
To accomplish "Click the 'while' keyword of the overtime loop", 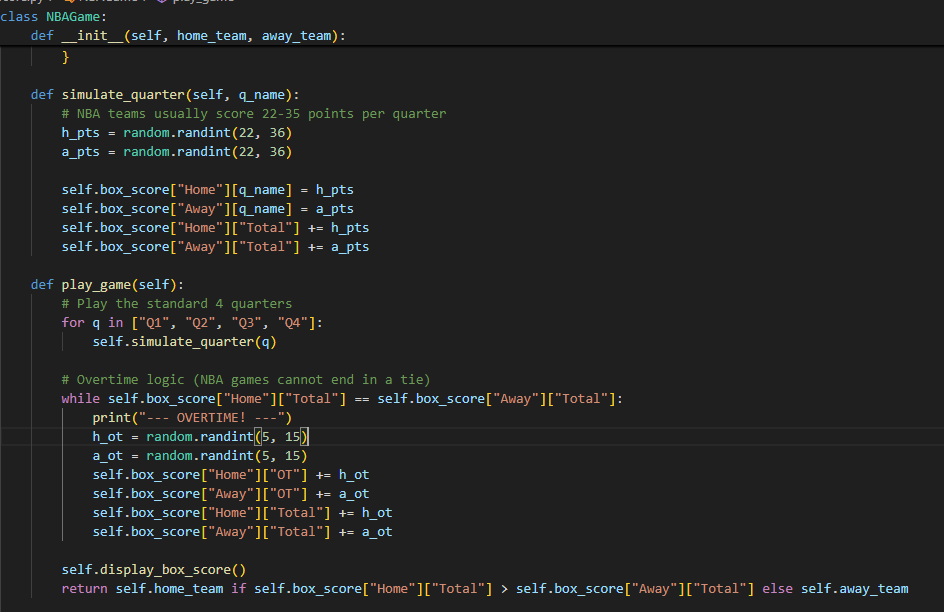I will click(x=80, y=399).
